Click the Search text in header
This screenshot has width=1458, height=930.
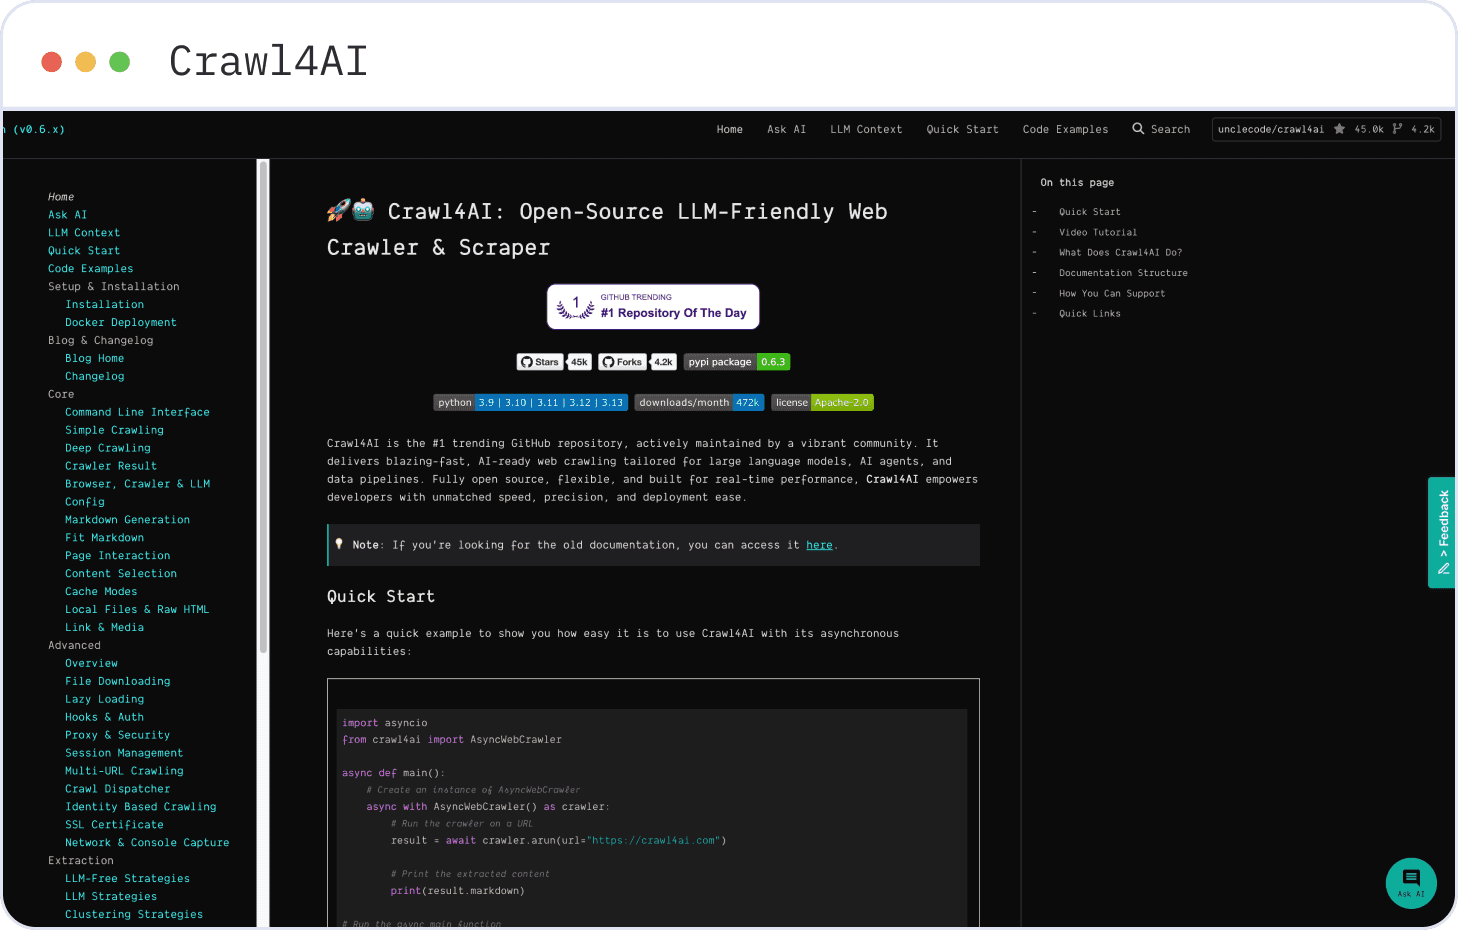click(1170, 130)
